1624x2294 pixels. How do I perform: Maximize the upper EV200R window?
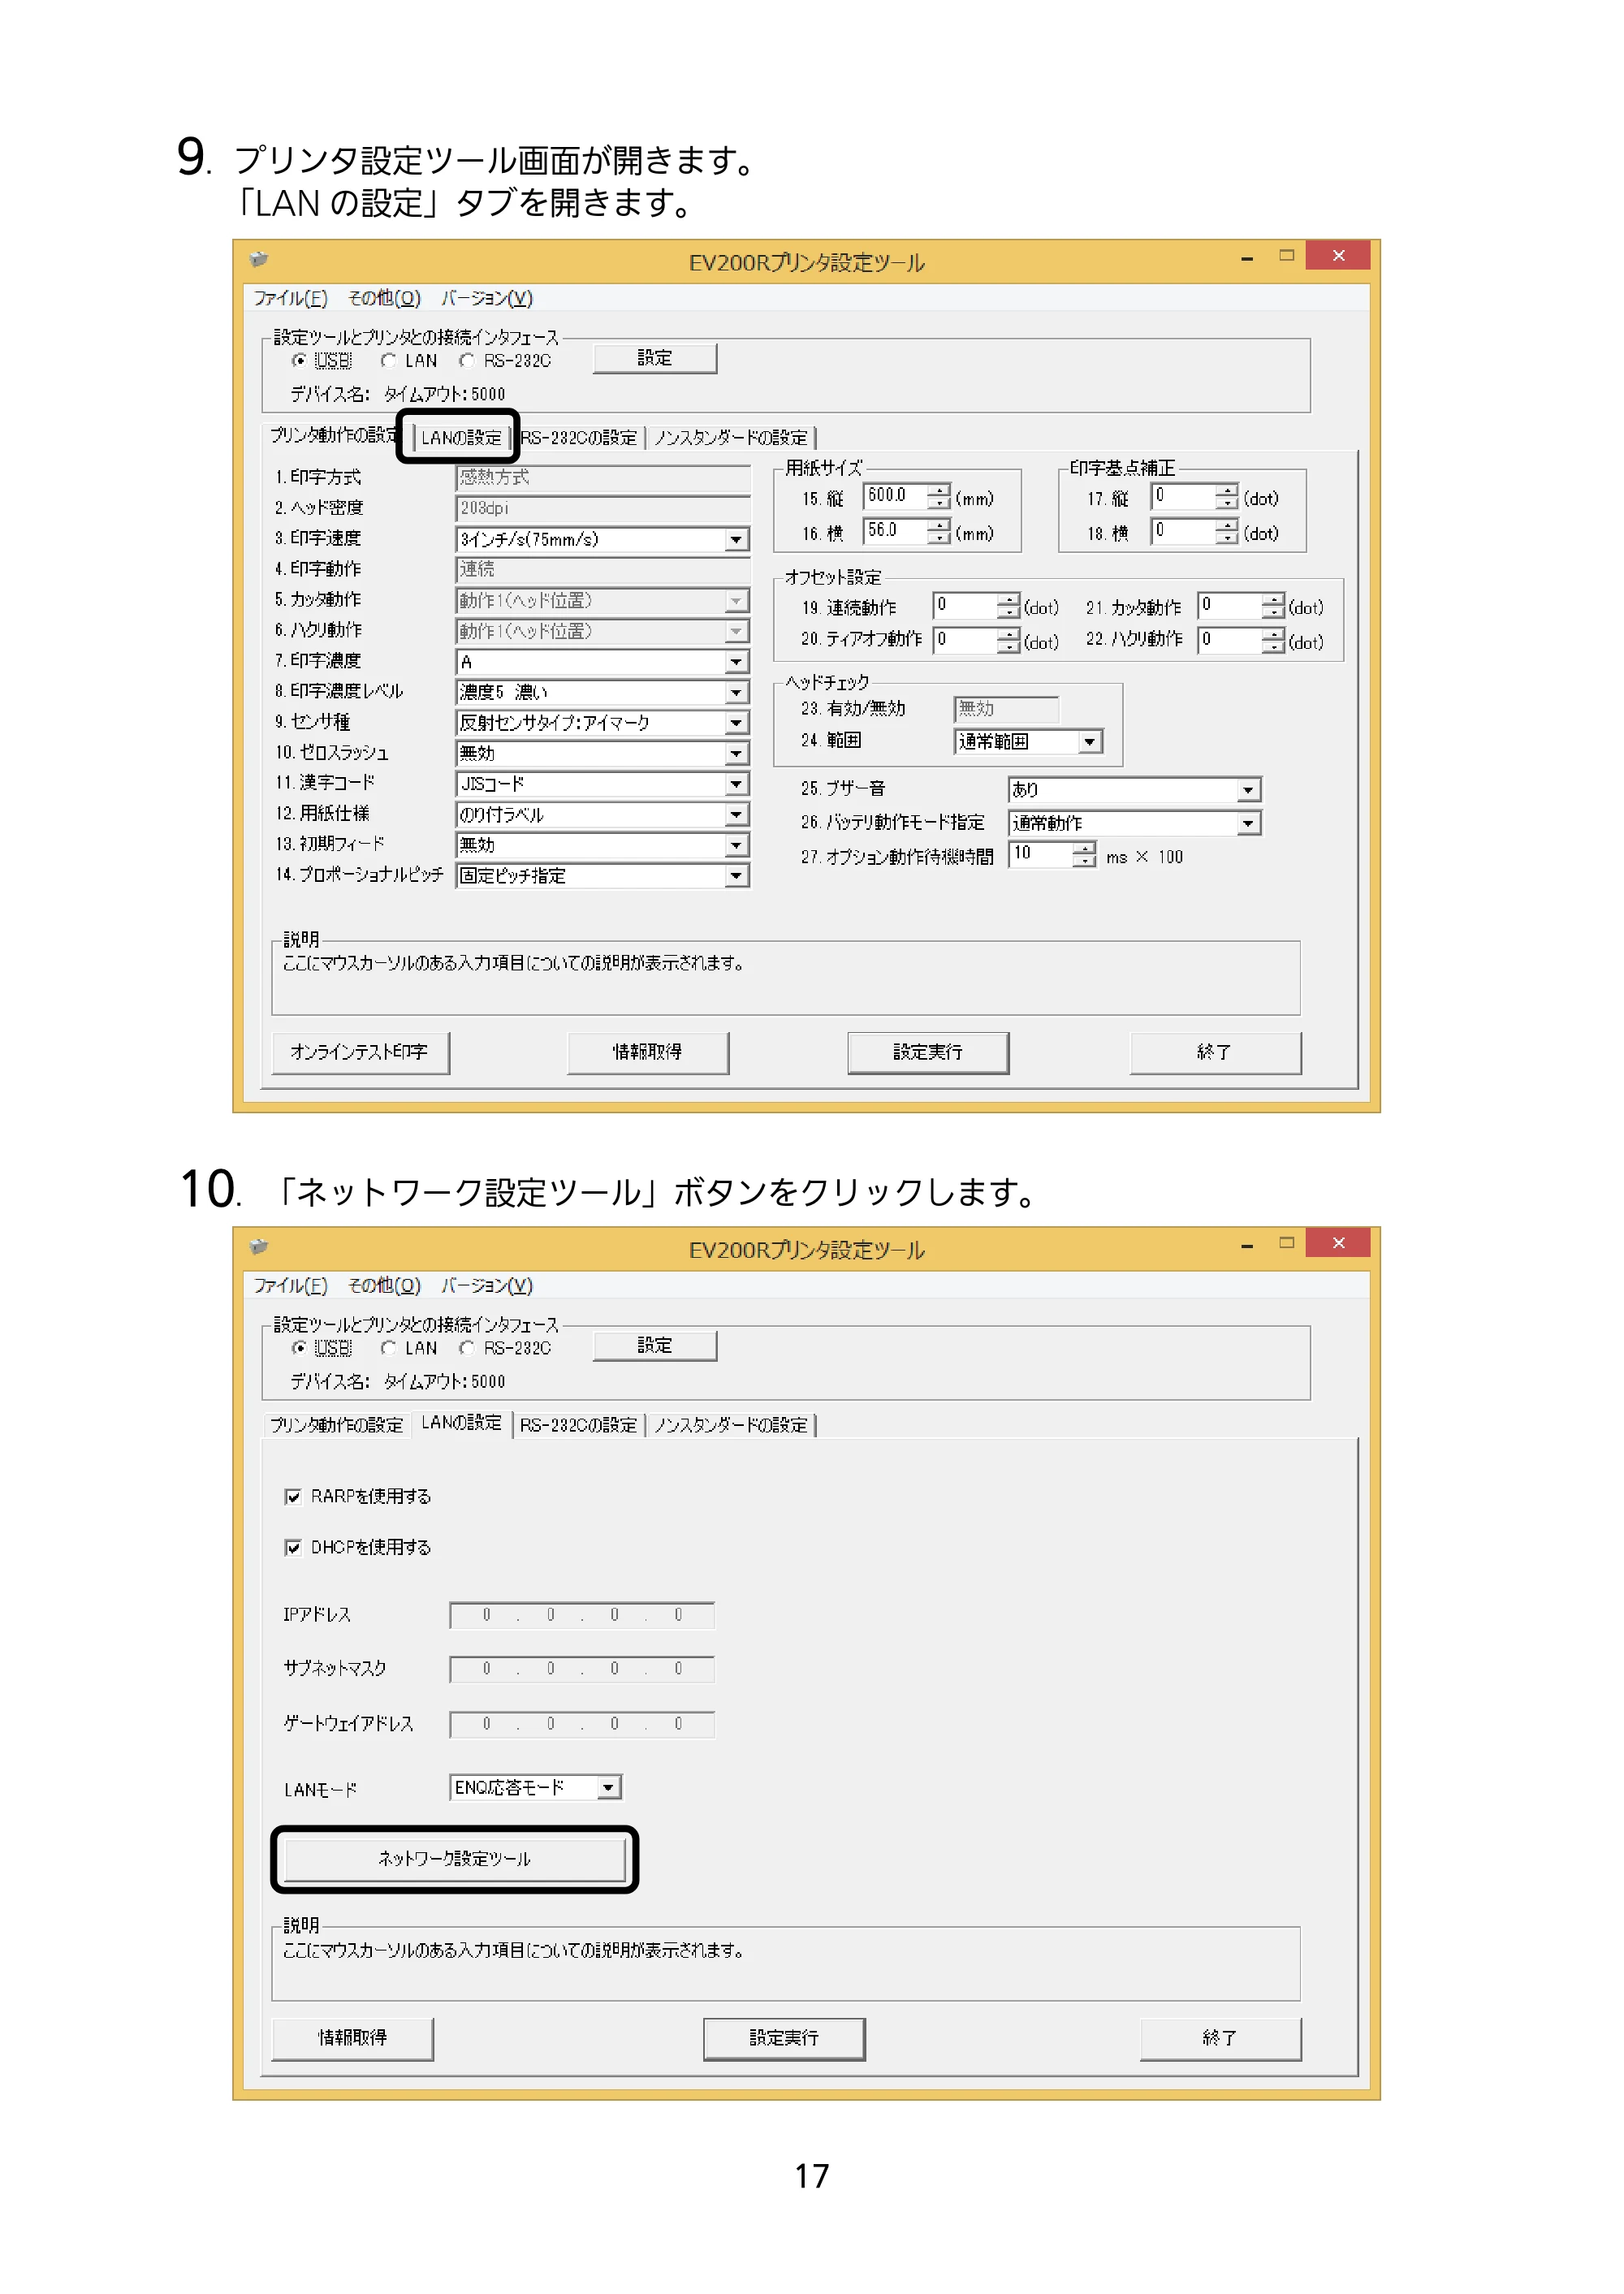1287,256
